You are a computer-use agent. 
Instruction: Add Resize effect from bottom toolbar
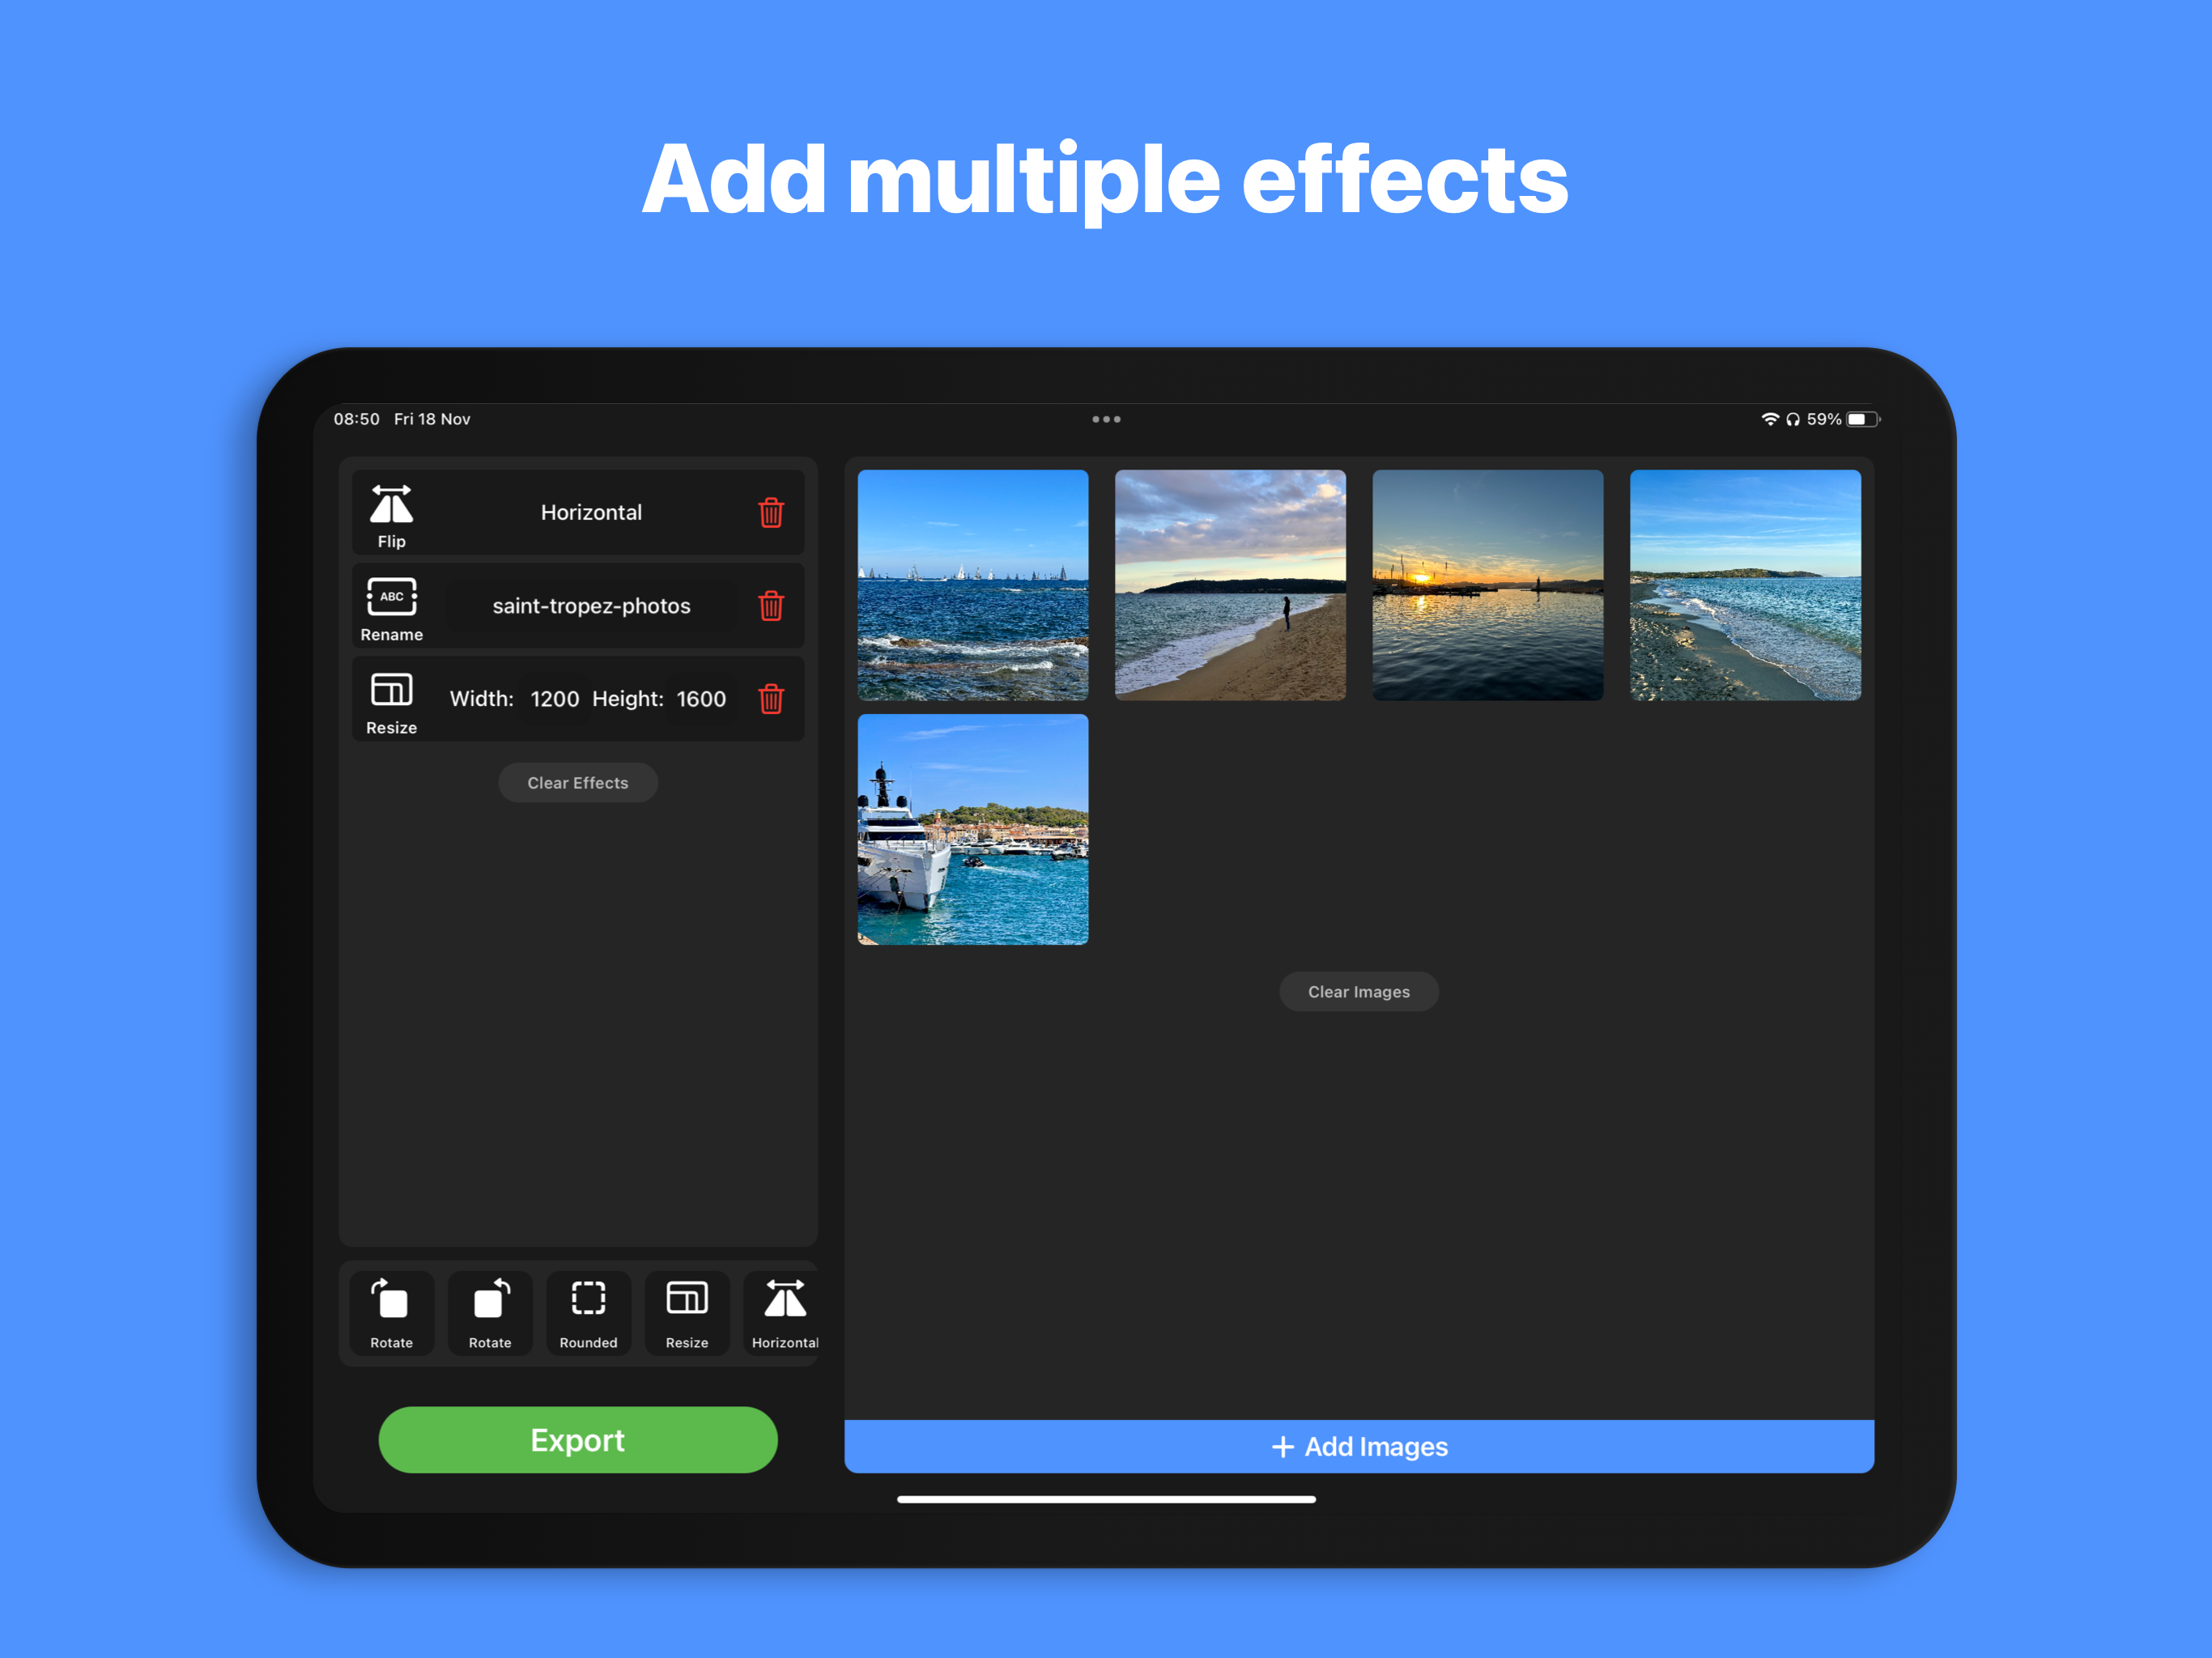pos(687,1314)
